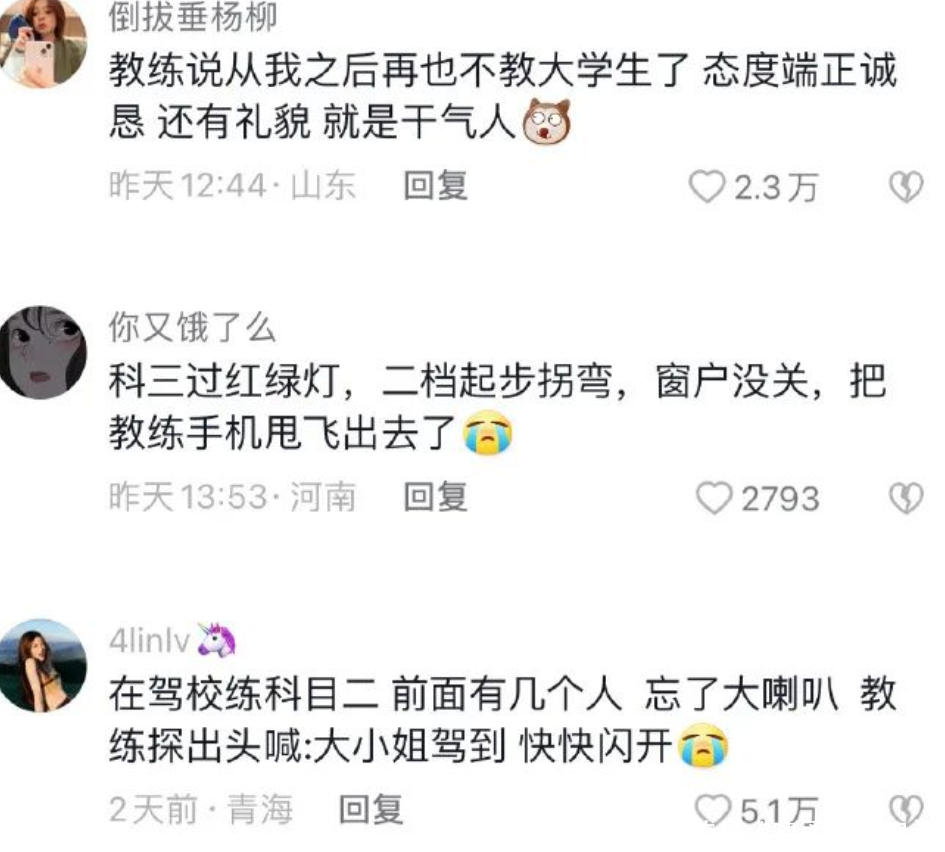Open username 倒拔垂杨柳 profile link
The image size is (945, 852).
193,17
